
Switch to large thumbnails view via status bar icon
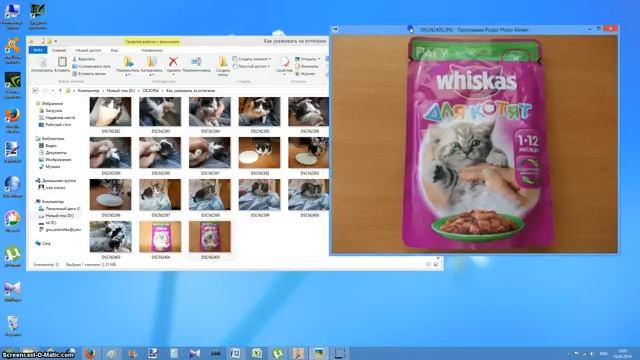(x=436, y=264)
